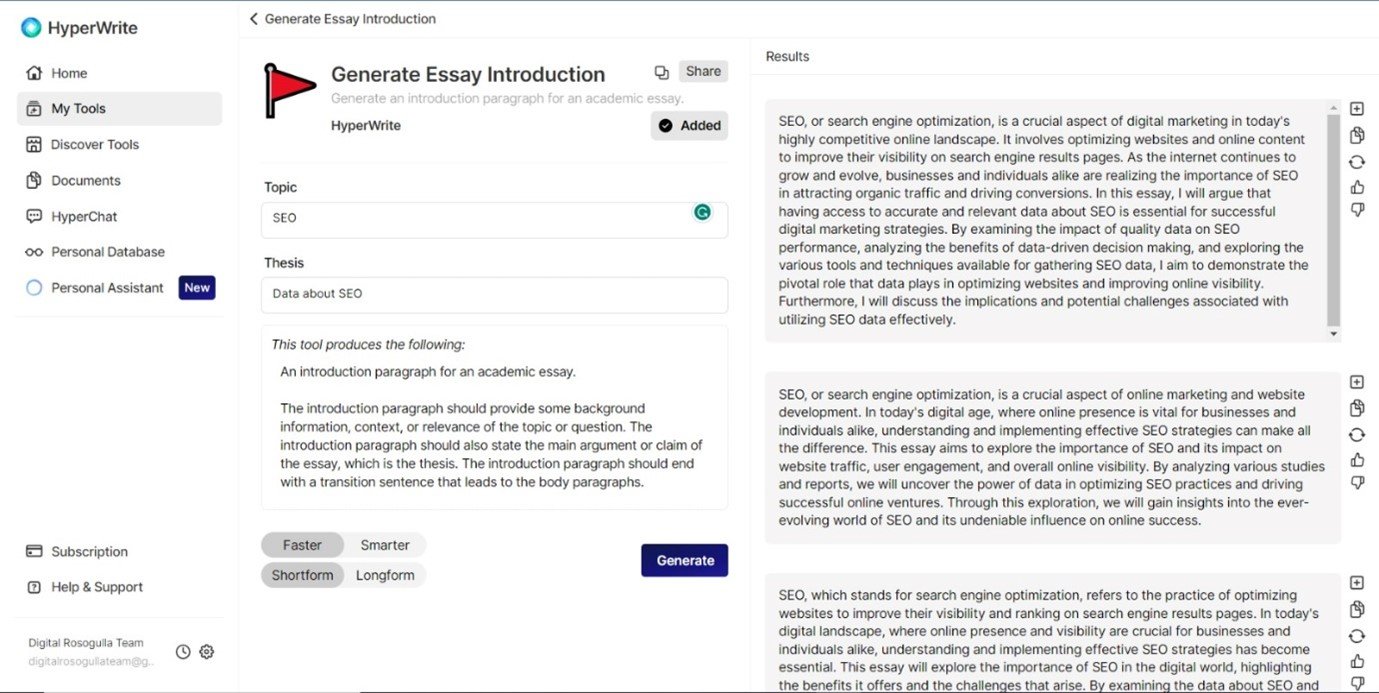Click the Share button
The image size is (1379, 693).
click(704, 71)
